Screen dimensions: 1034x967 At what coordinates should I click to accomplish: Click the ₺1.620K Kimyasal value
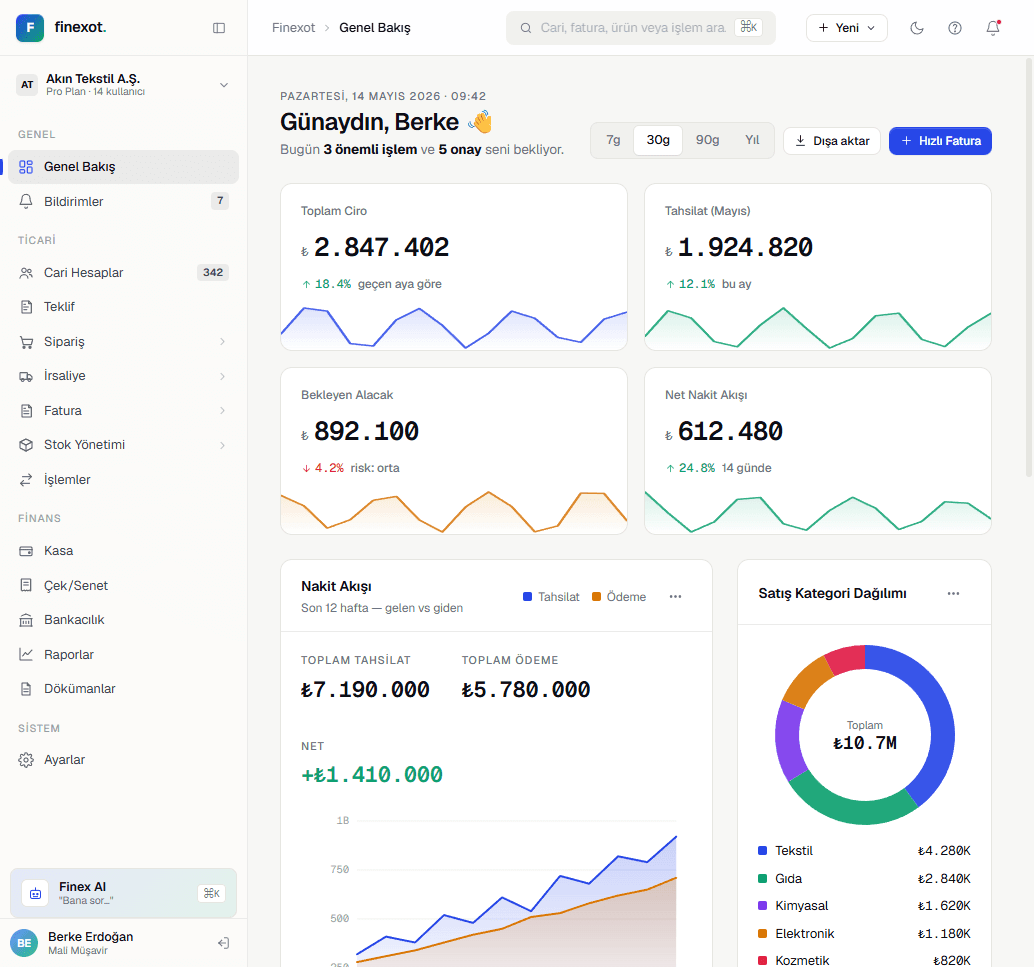(944, 906)
